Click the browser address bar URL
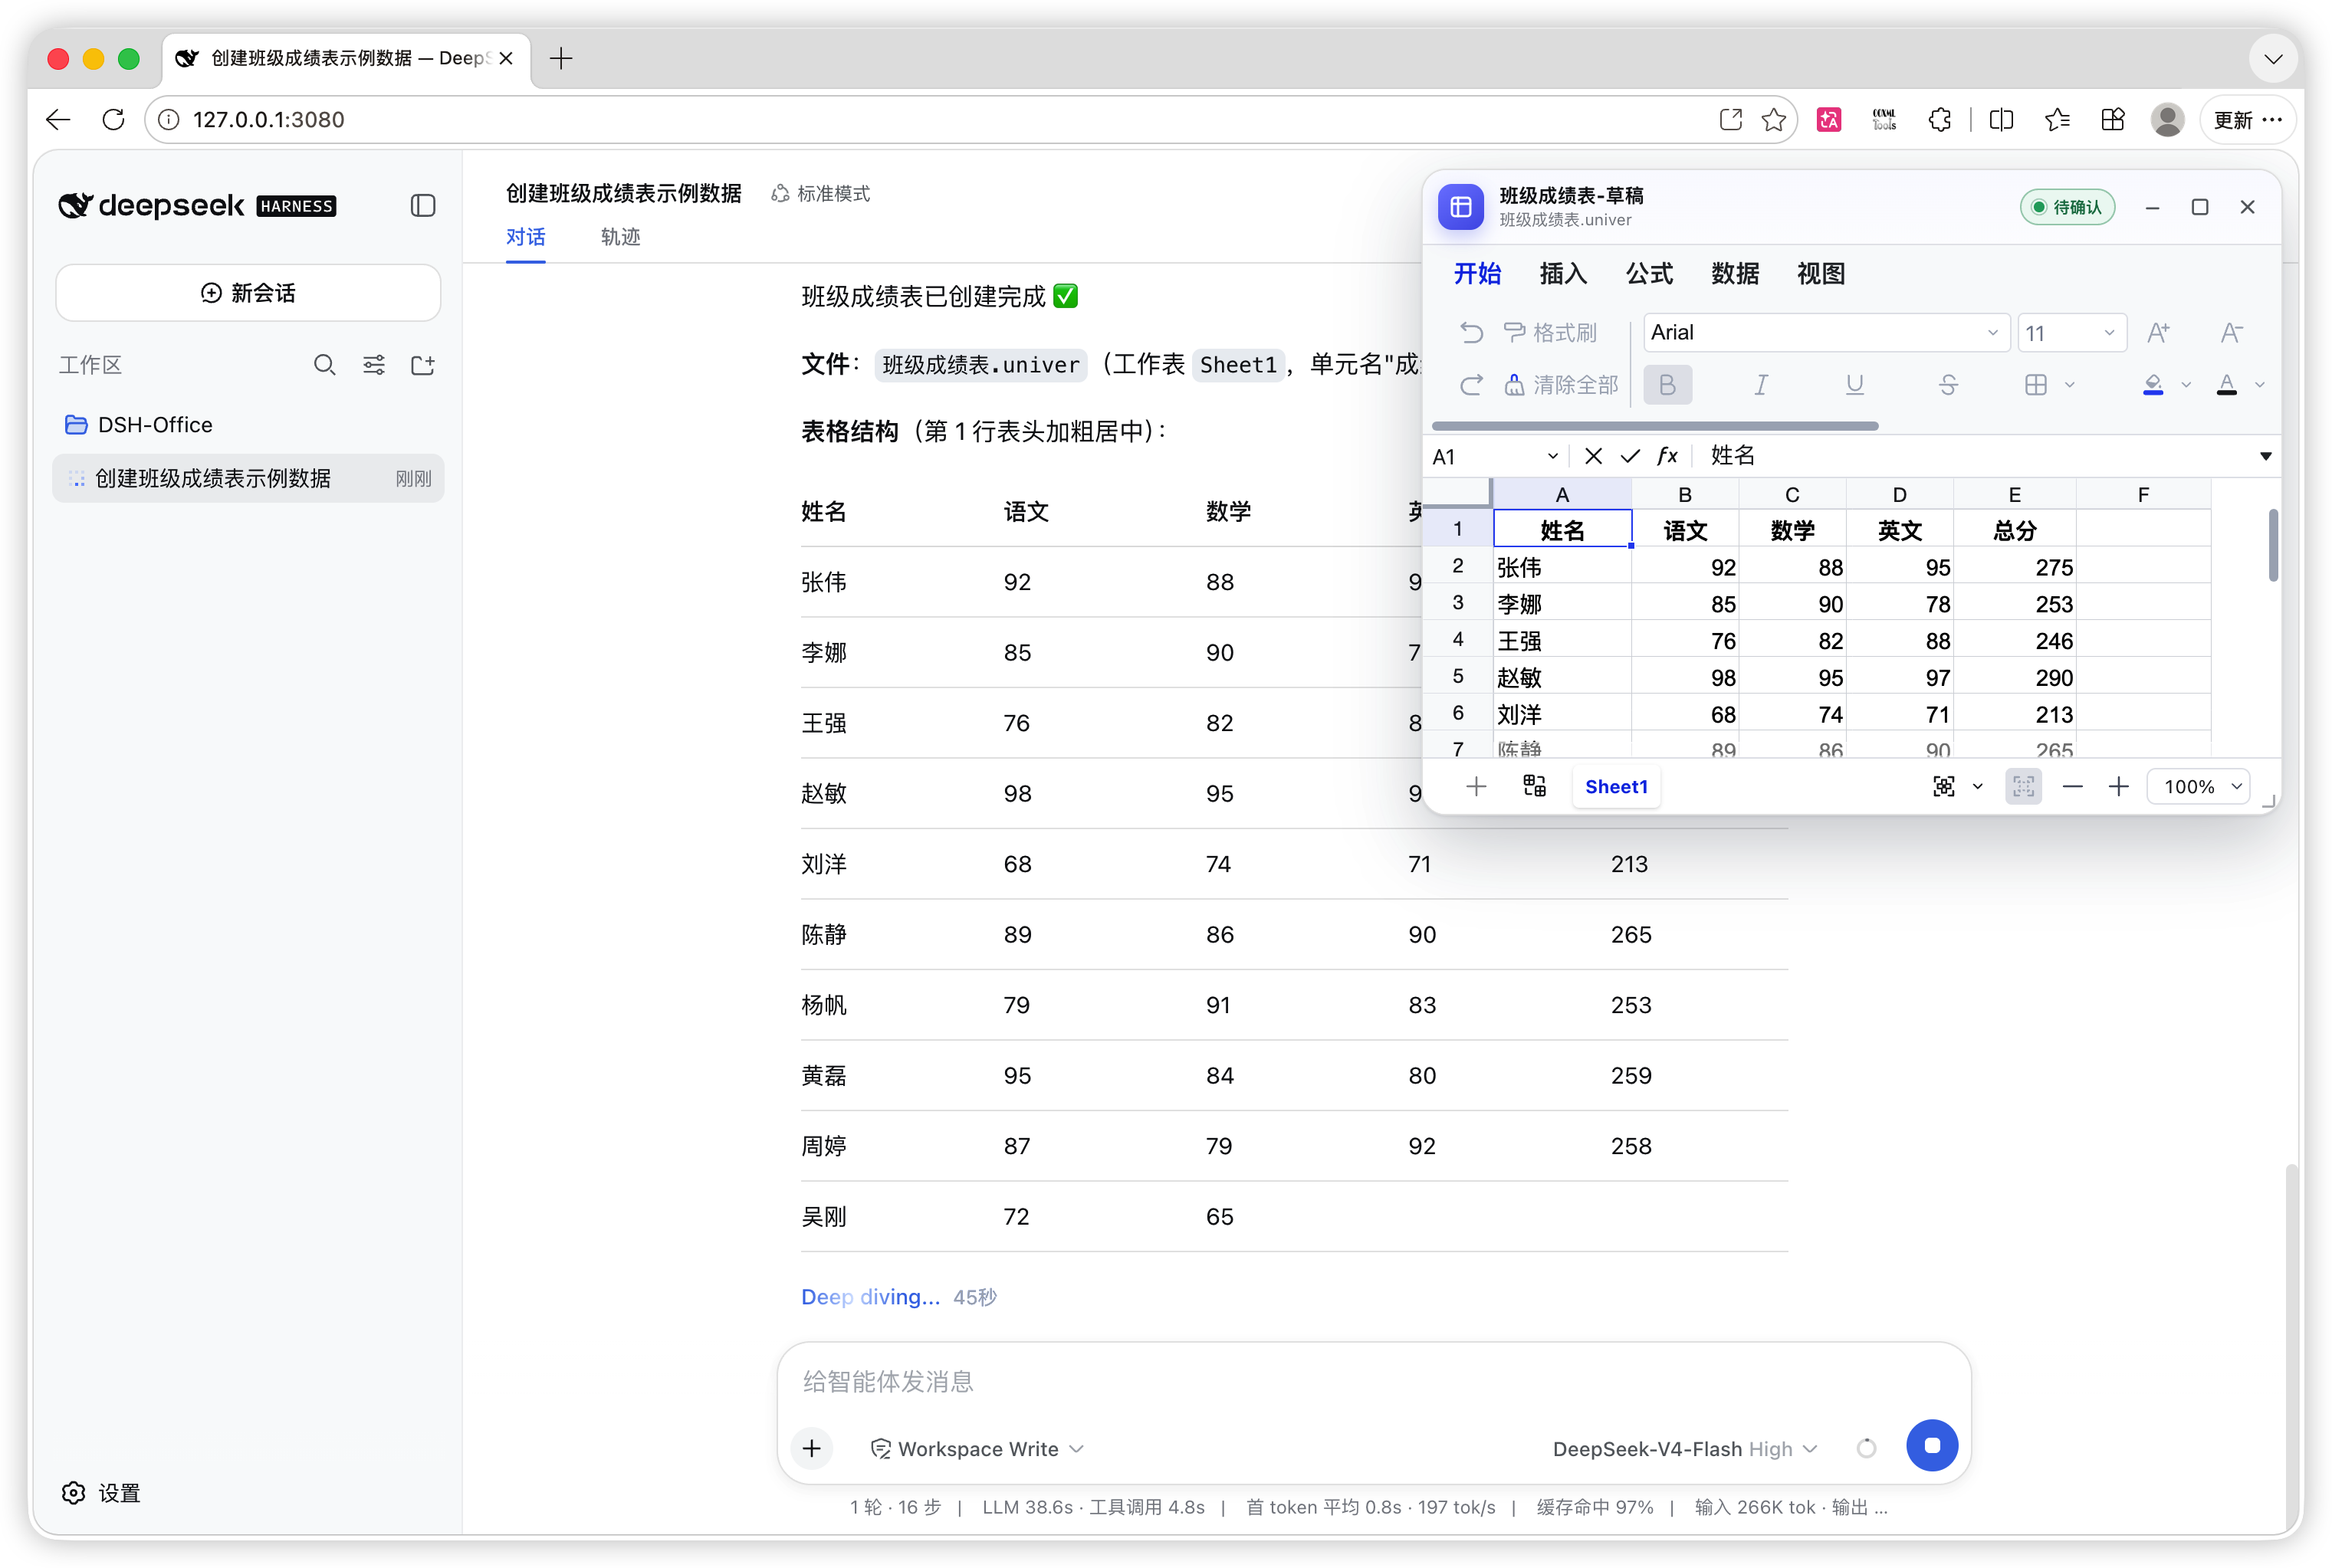The width and height of the screenshot is (2332, 1568). tap(268, 120)
